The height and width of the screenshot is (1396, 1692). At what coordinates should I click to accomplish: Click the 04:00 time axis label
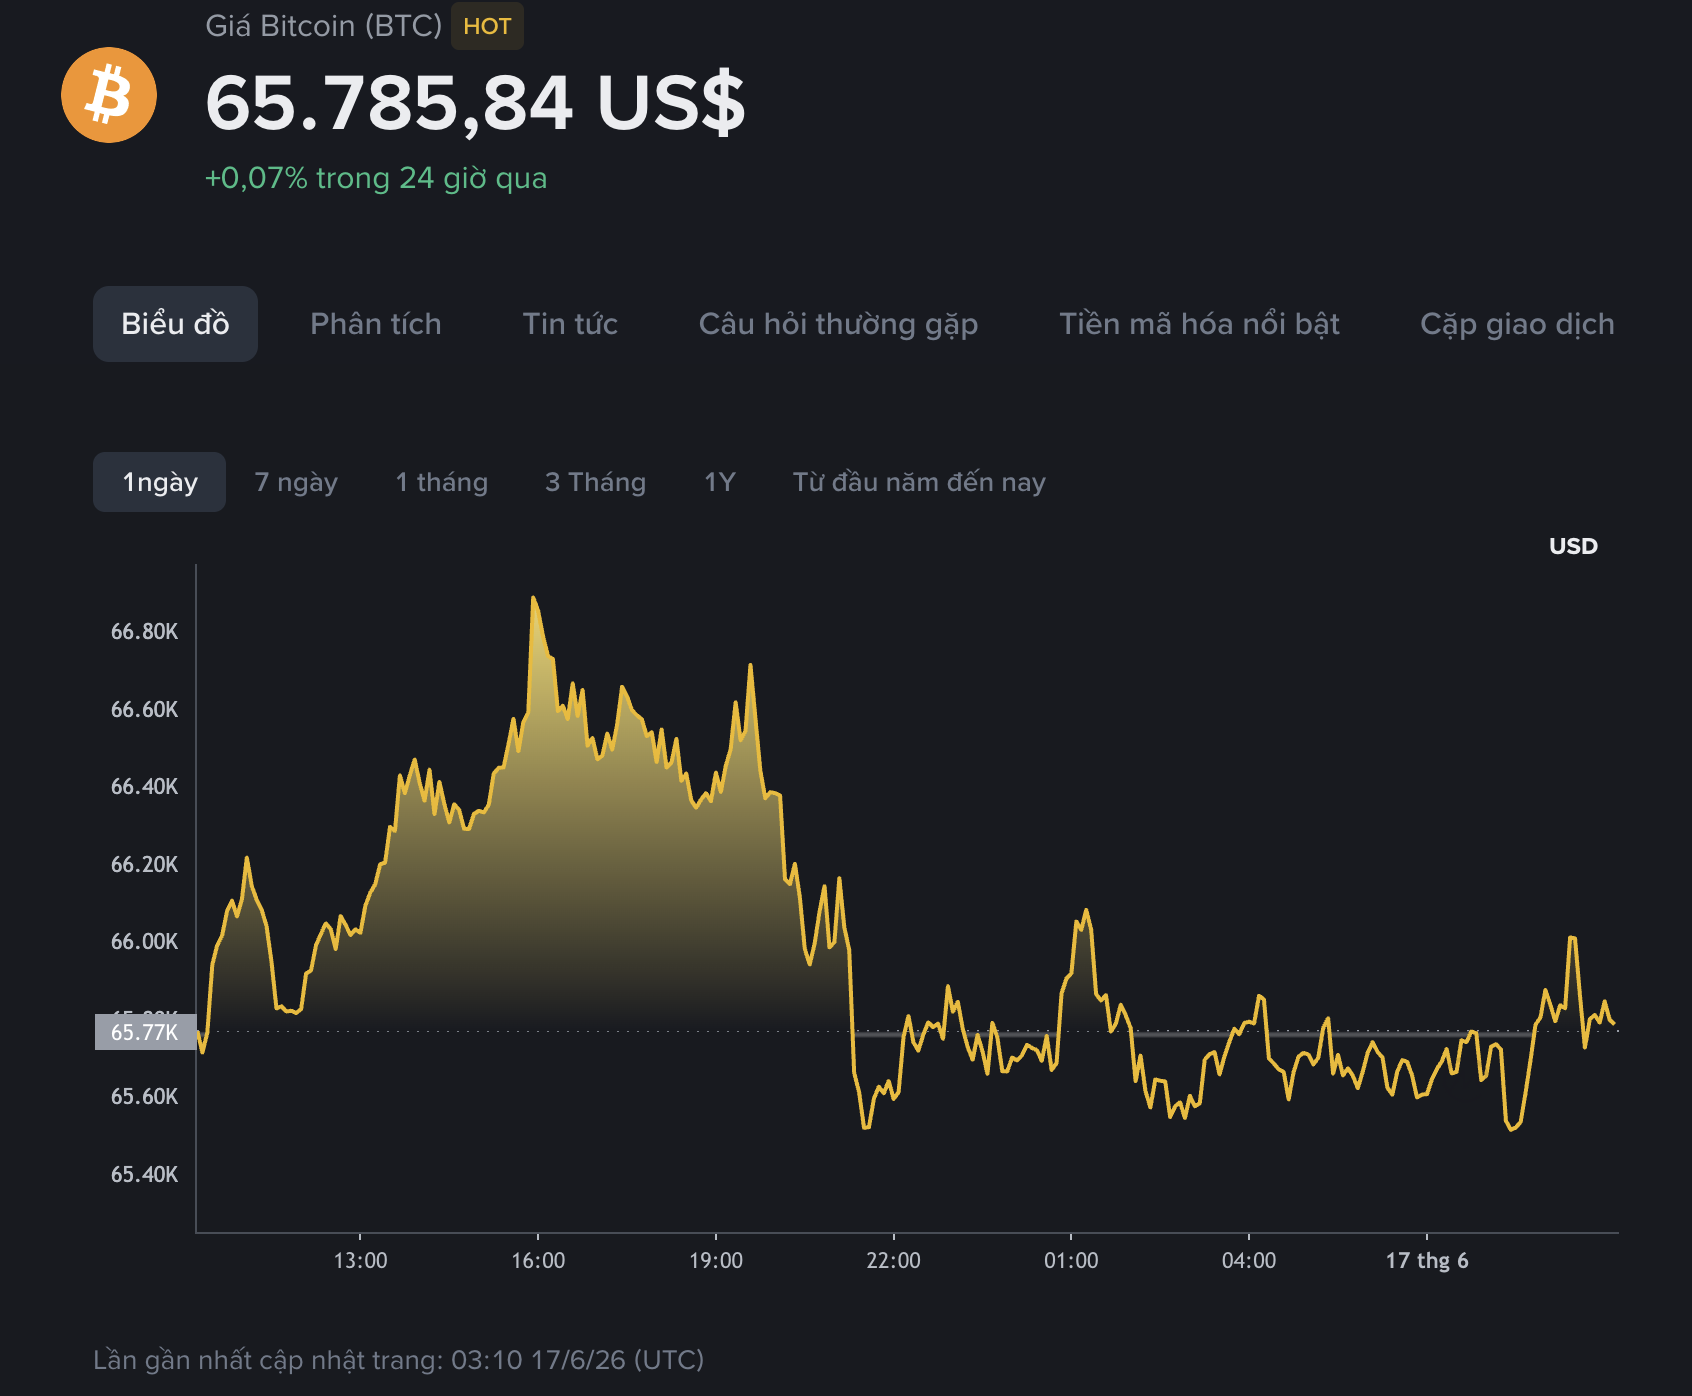pos(1249,1260)
